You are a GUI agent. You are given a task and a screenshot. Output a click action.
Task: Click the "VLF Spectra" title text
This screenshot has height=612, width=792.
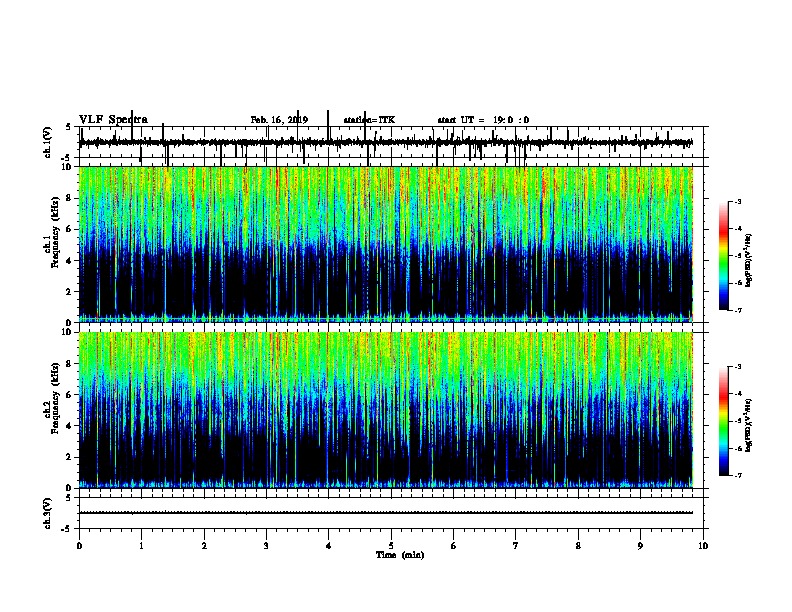(113, 120)
